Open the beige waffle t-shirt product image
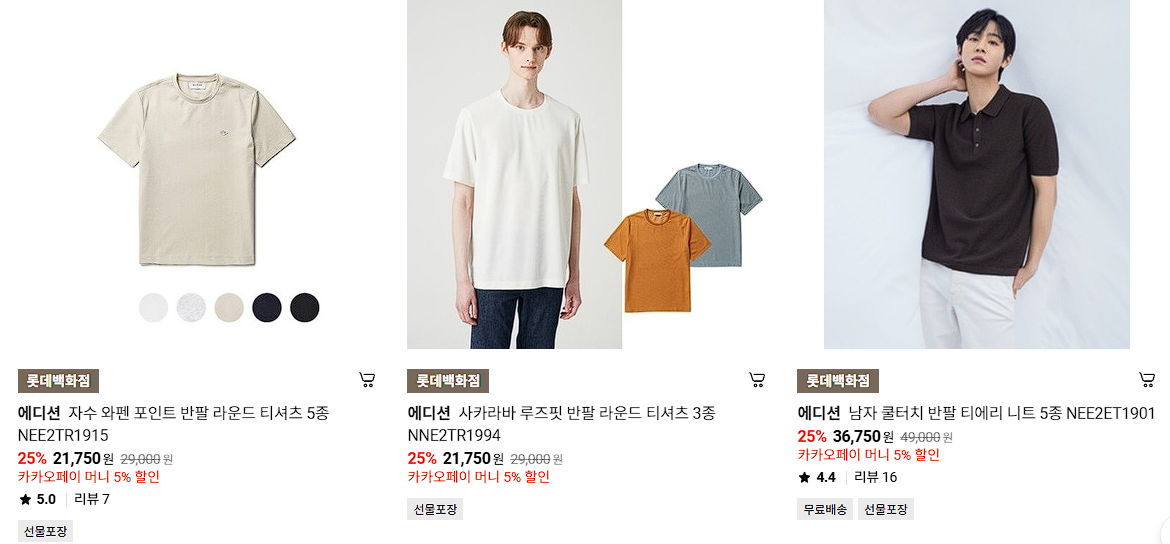The height and width of the screenshot is (544, 1170). pos(196,169)
